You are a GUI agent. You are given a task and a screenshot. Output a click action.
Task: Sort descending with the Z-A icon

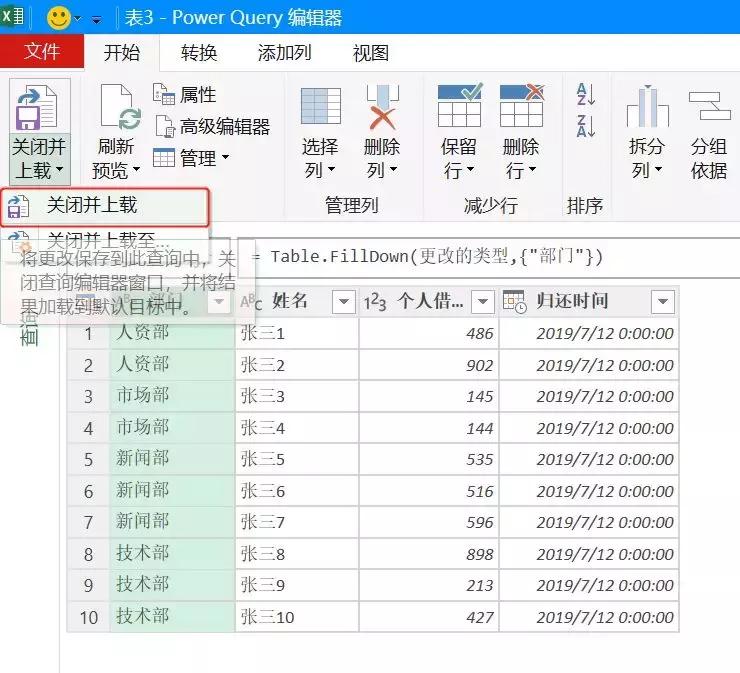(586, 126)
